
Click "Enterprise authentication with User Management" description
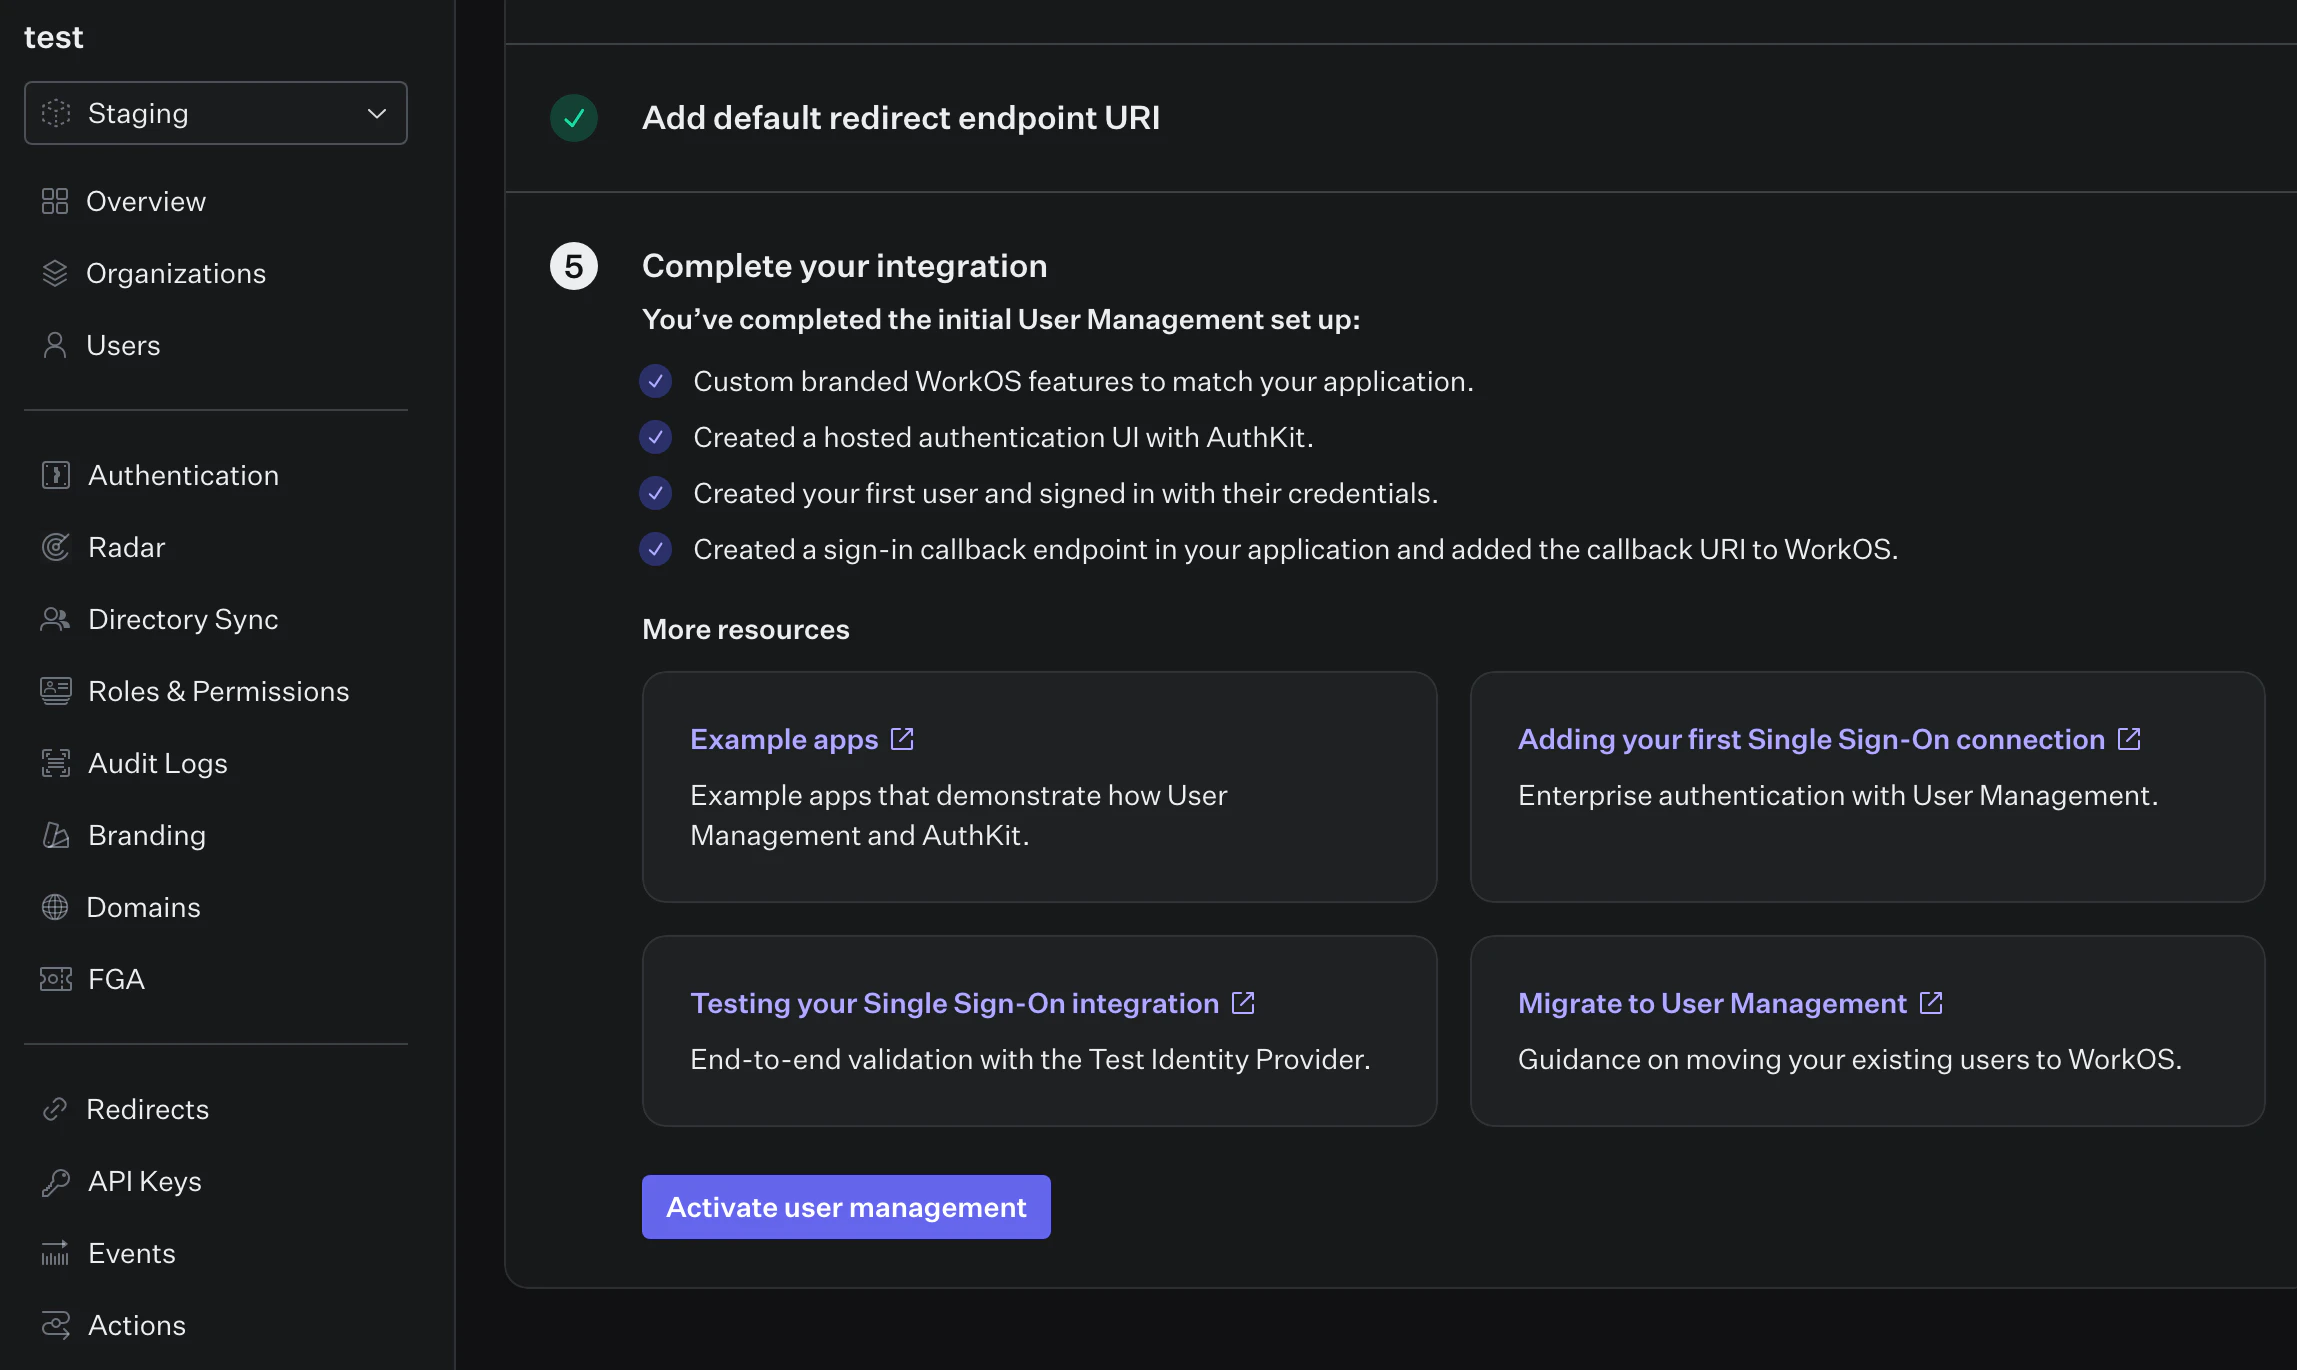[x=1838, y=795]
